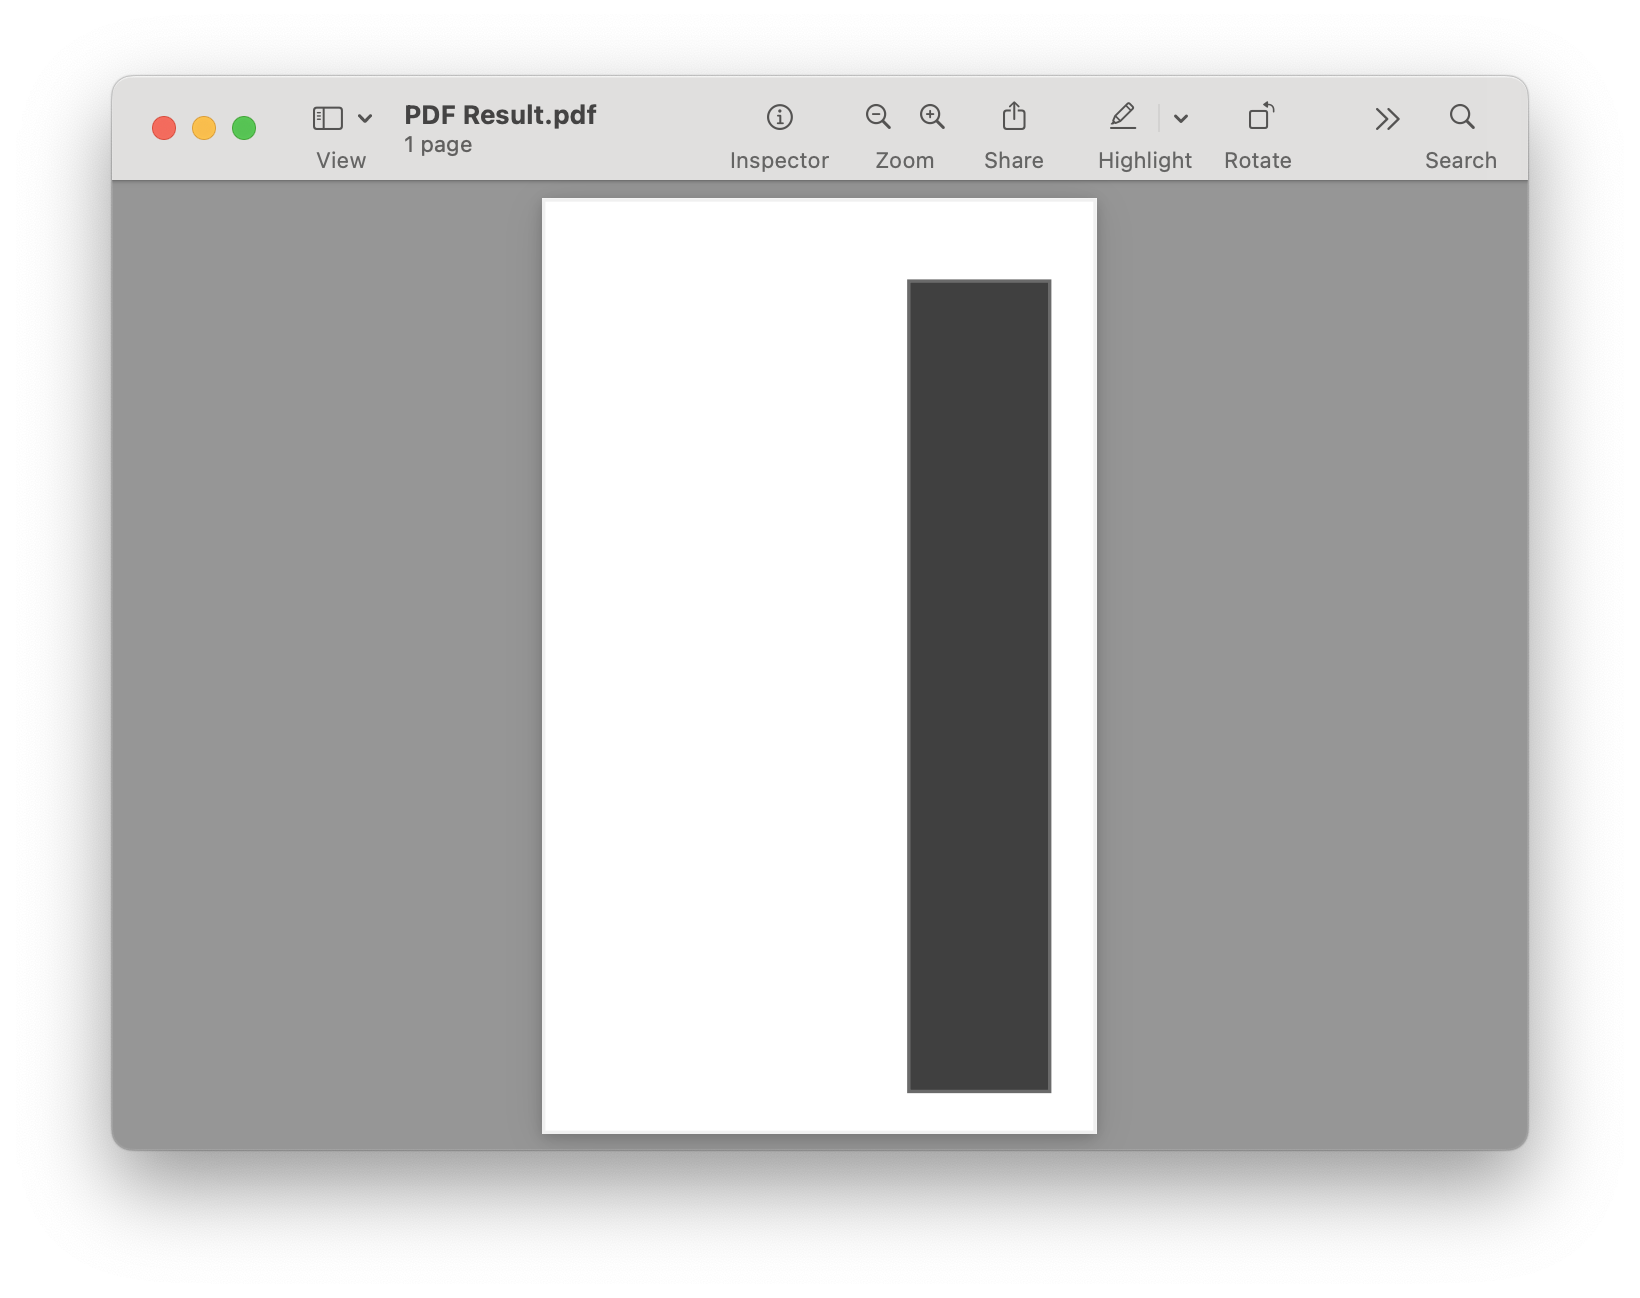Click the dark gray rectangle on the page

point(978,686)
